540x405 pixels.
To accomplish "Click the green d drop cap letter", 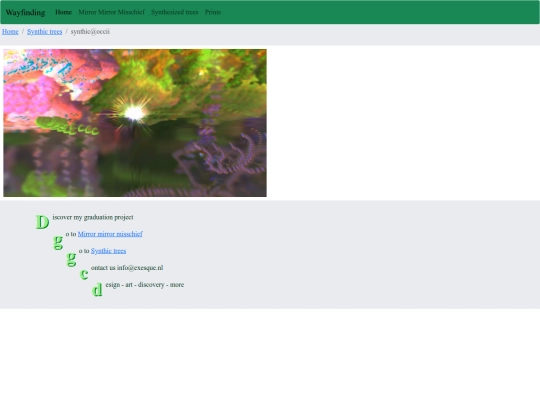I will 97,290.
